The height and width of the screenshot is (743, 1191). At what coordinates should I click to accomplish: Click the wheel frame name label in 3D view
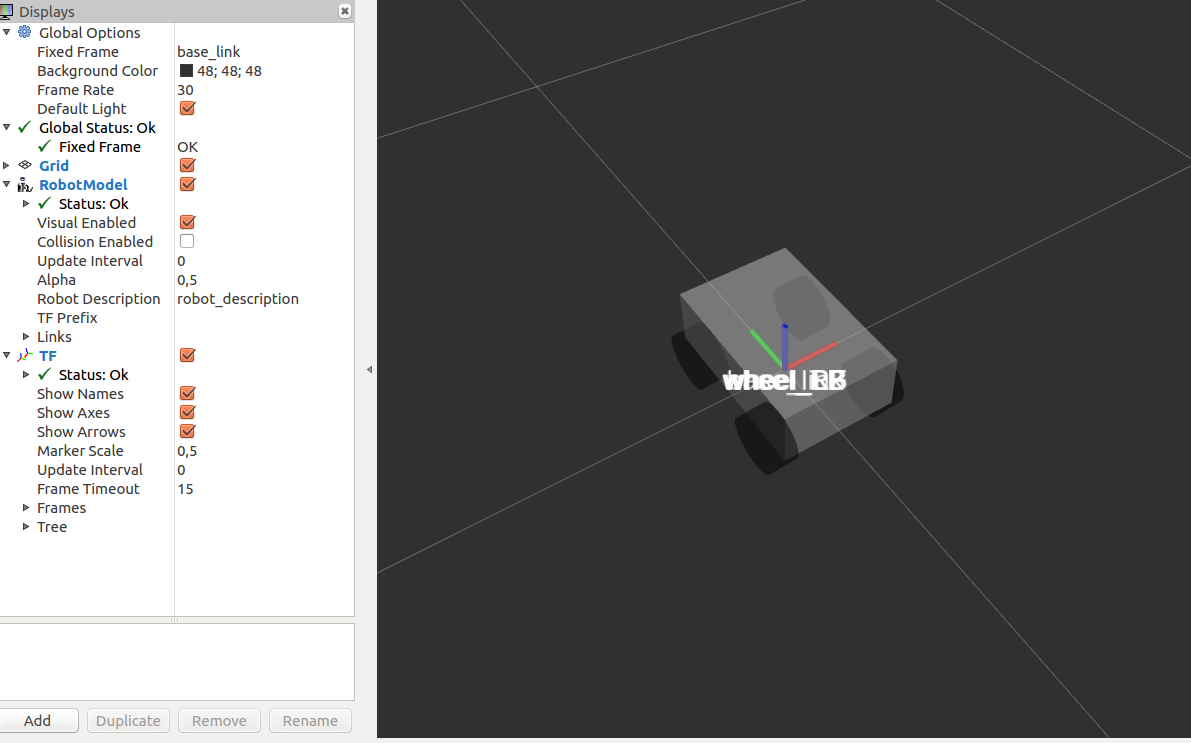pos(784,381)
